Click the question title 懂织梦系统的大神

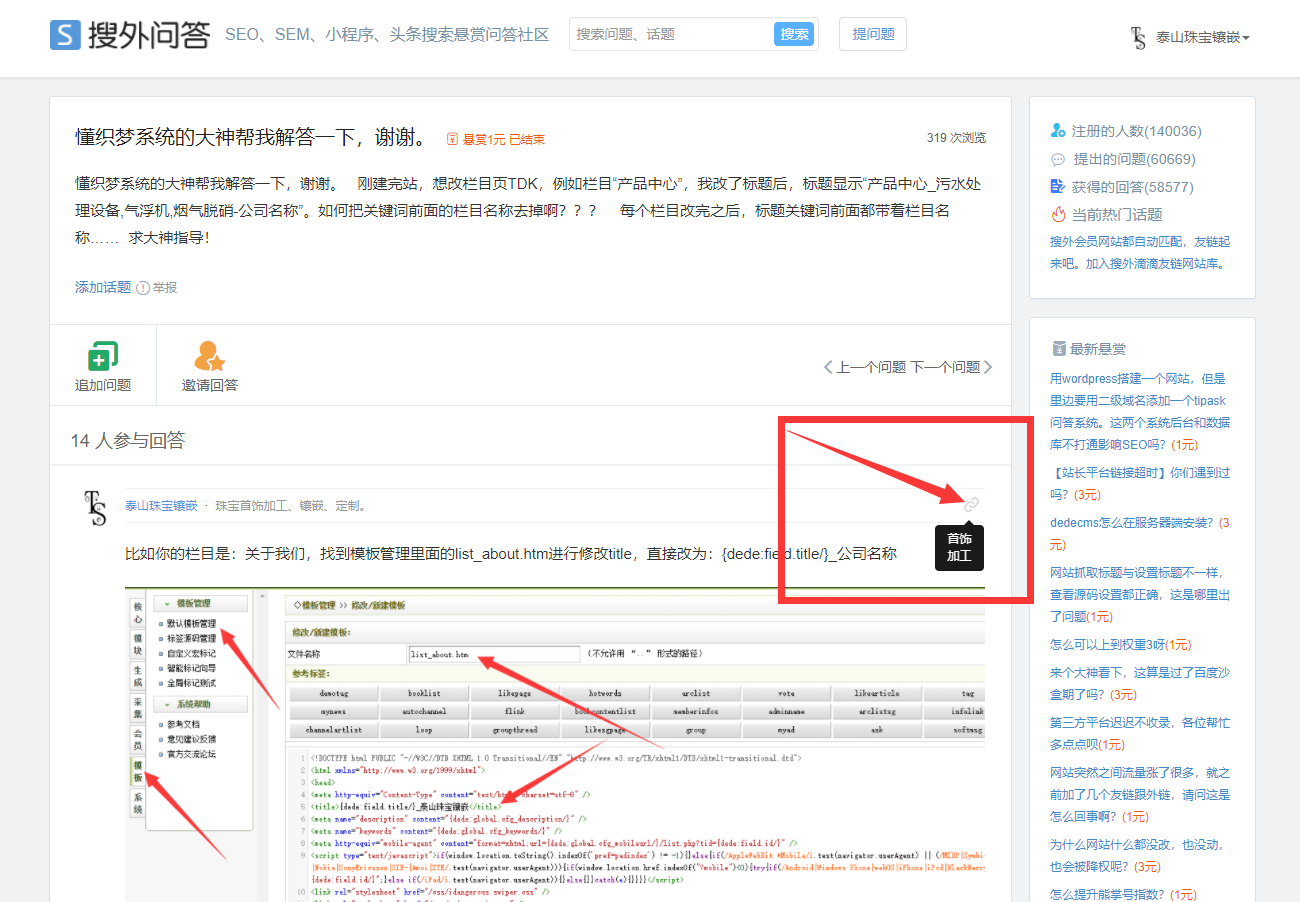(251, 138)
